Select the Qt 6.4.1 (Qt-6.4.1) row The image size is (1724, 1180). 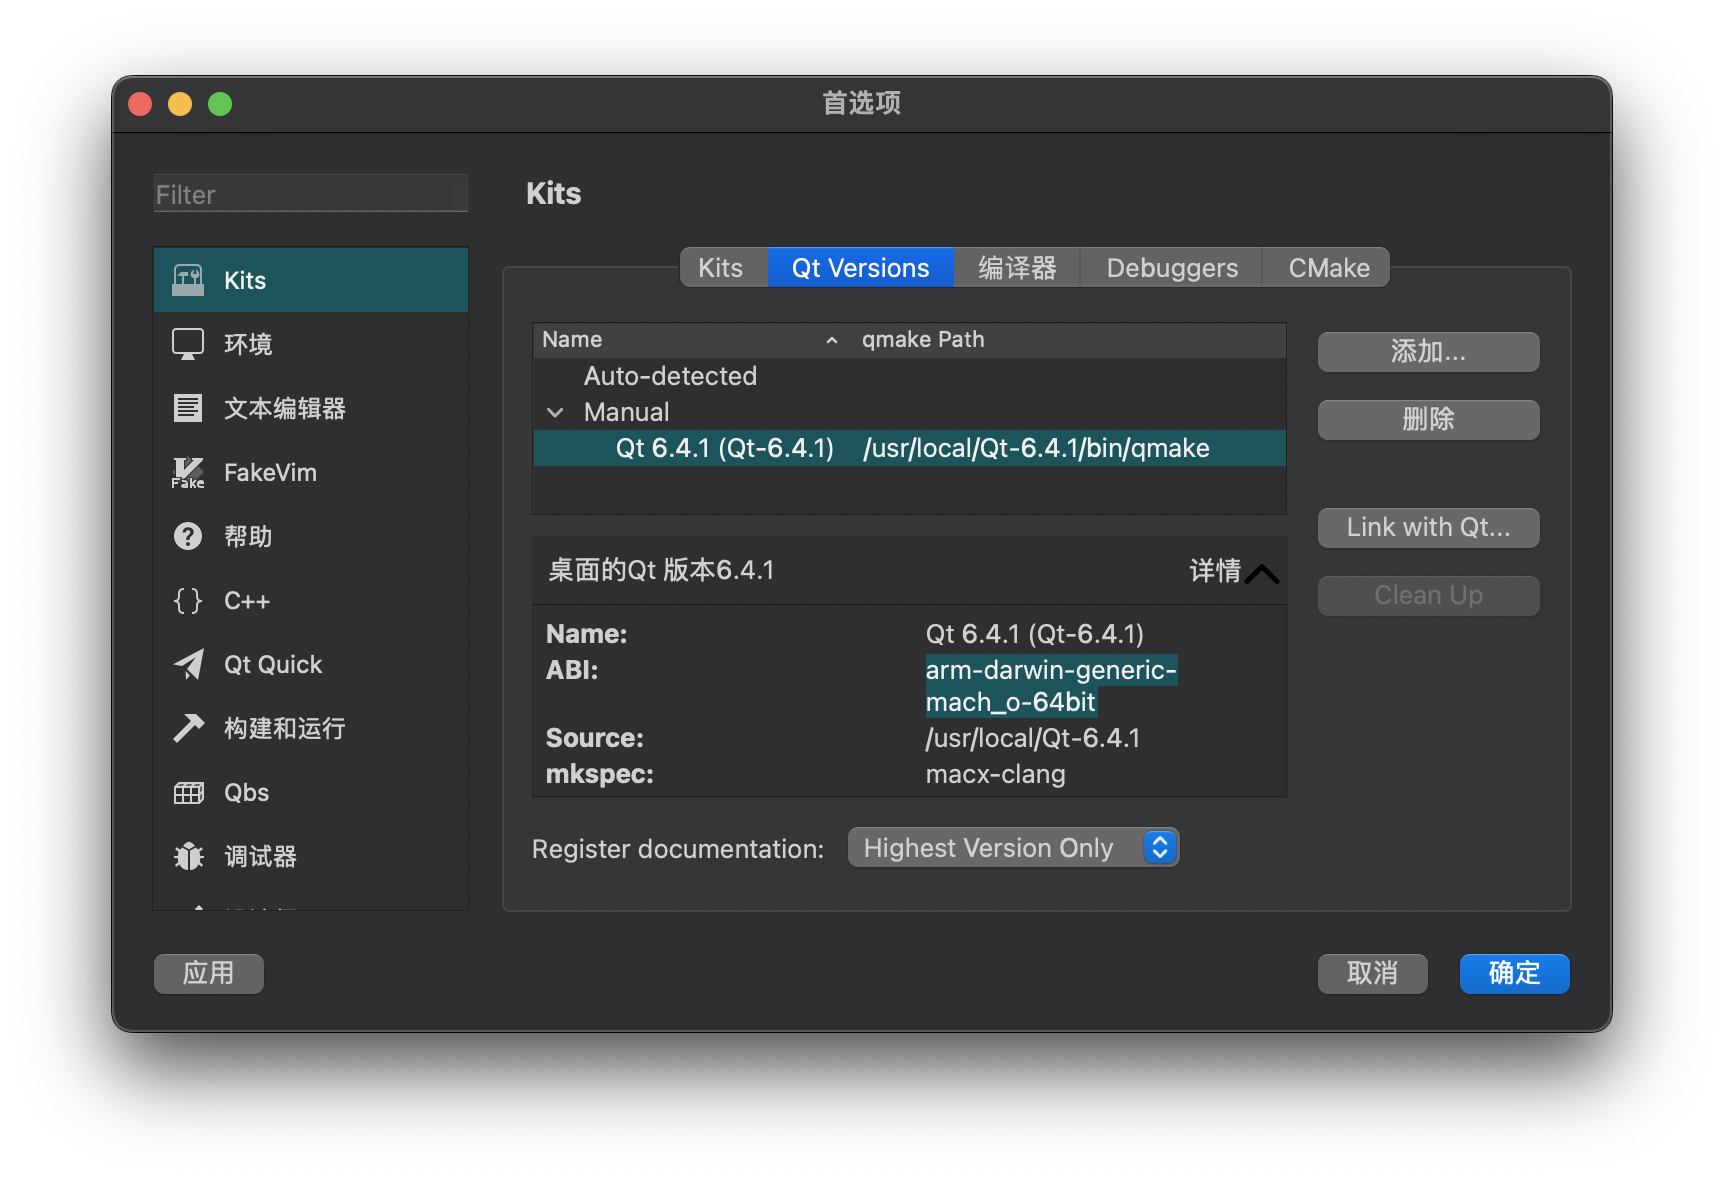(x=909, y=448)
